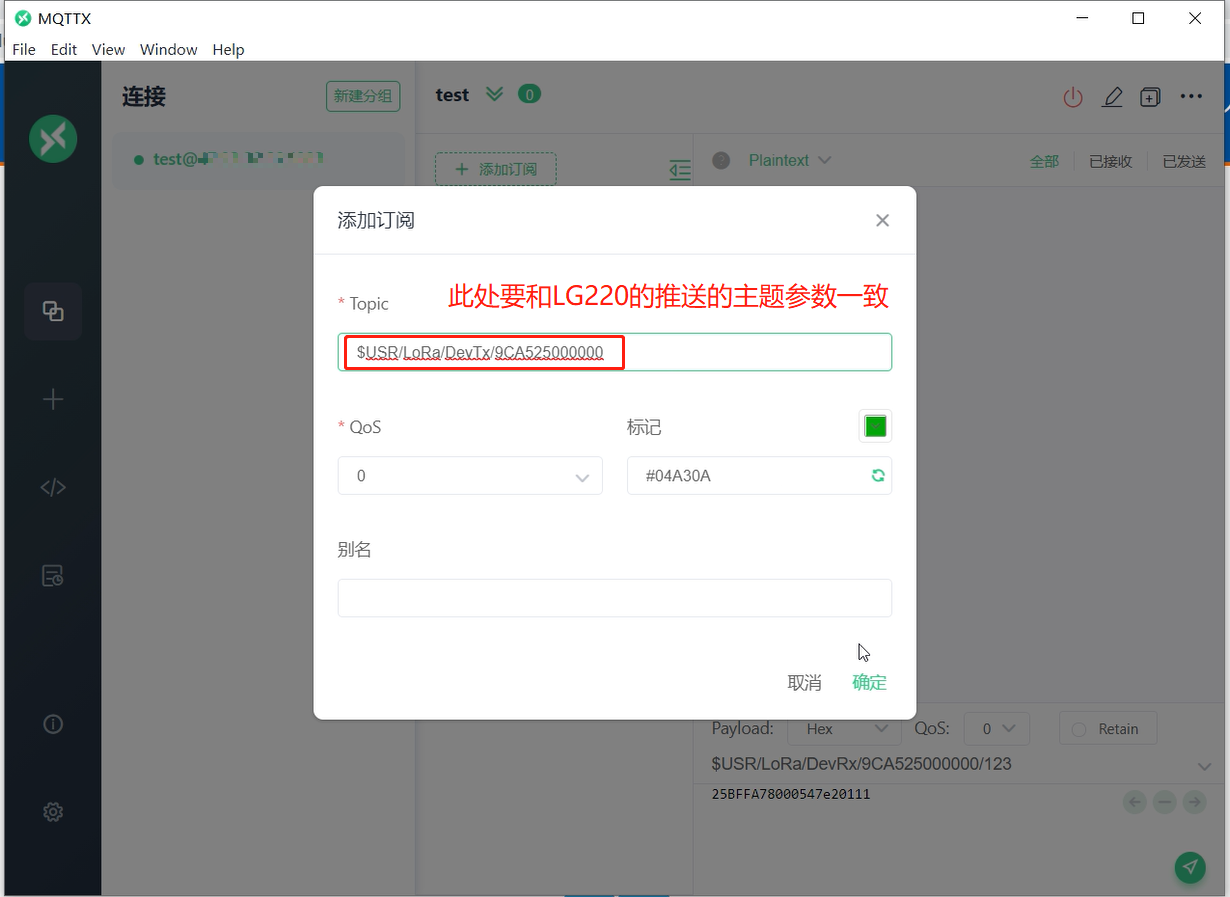Click the 取消 cancel button
Viewport: 1230px width, 897px height.
tap(804, 682)
